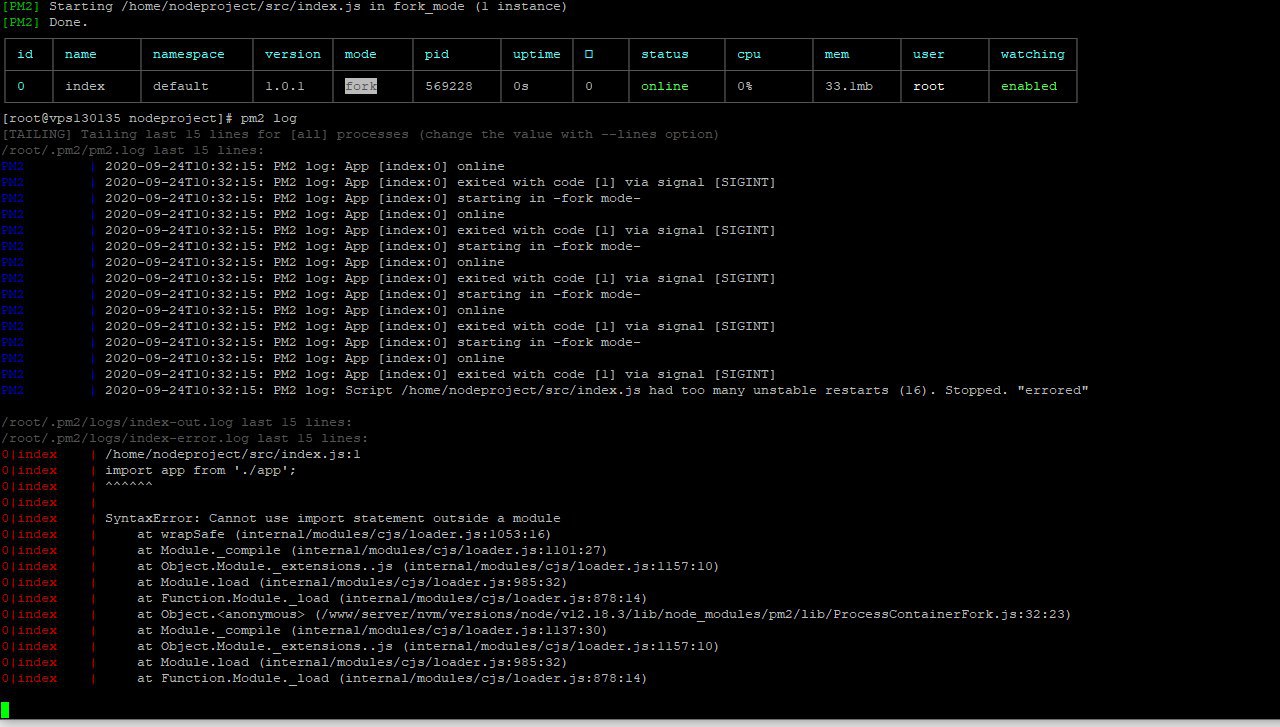Click the highlighted 'fork' mode cell

pyautogui.click(x=361, y=86)
